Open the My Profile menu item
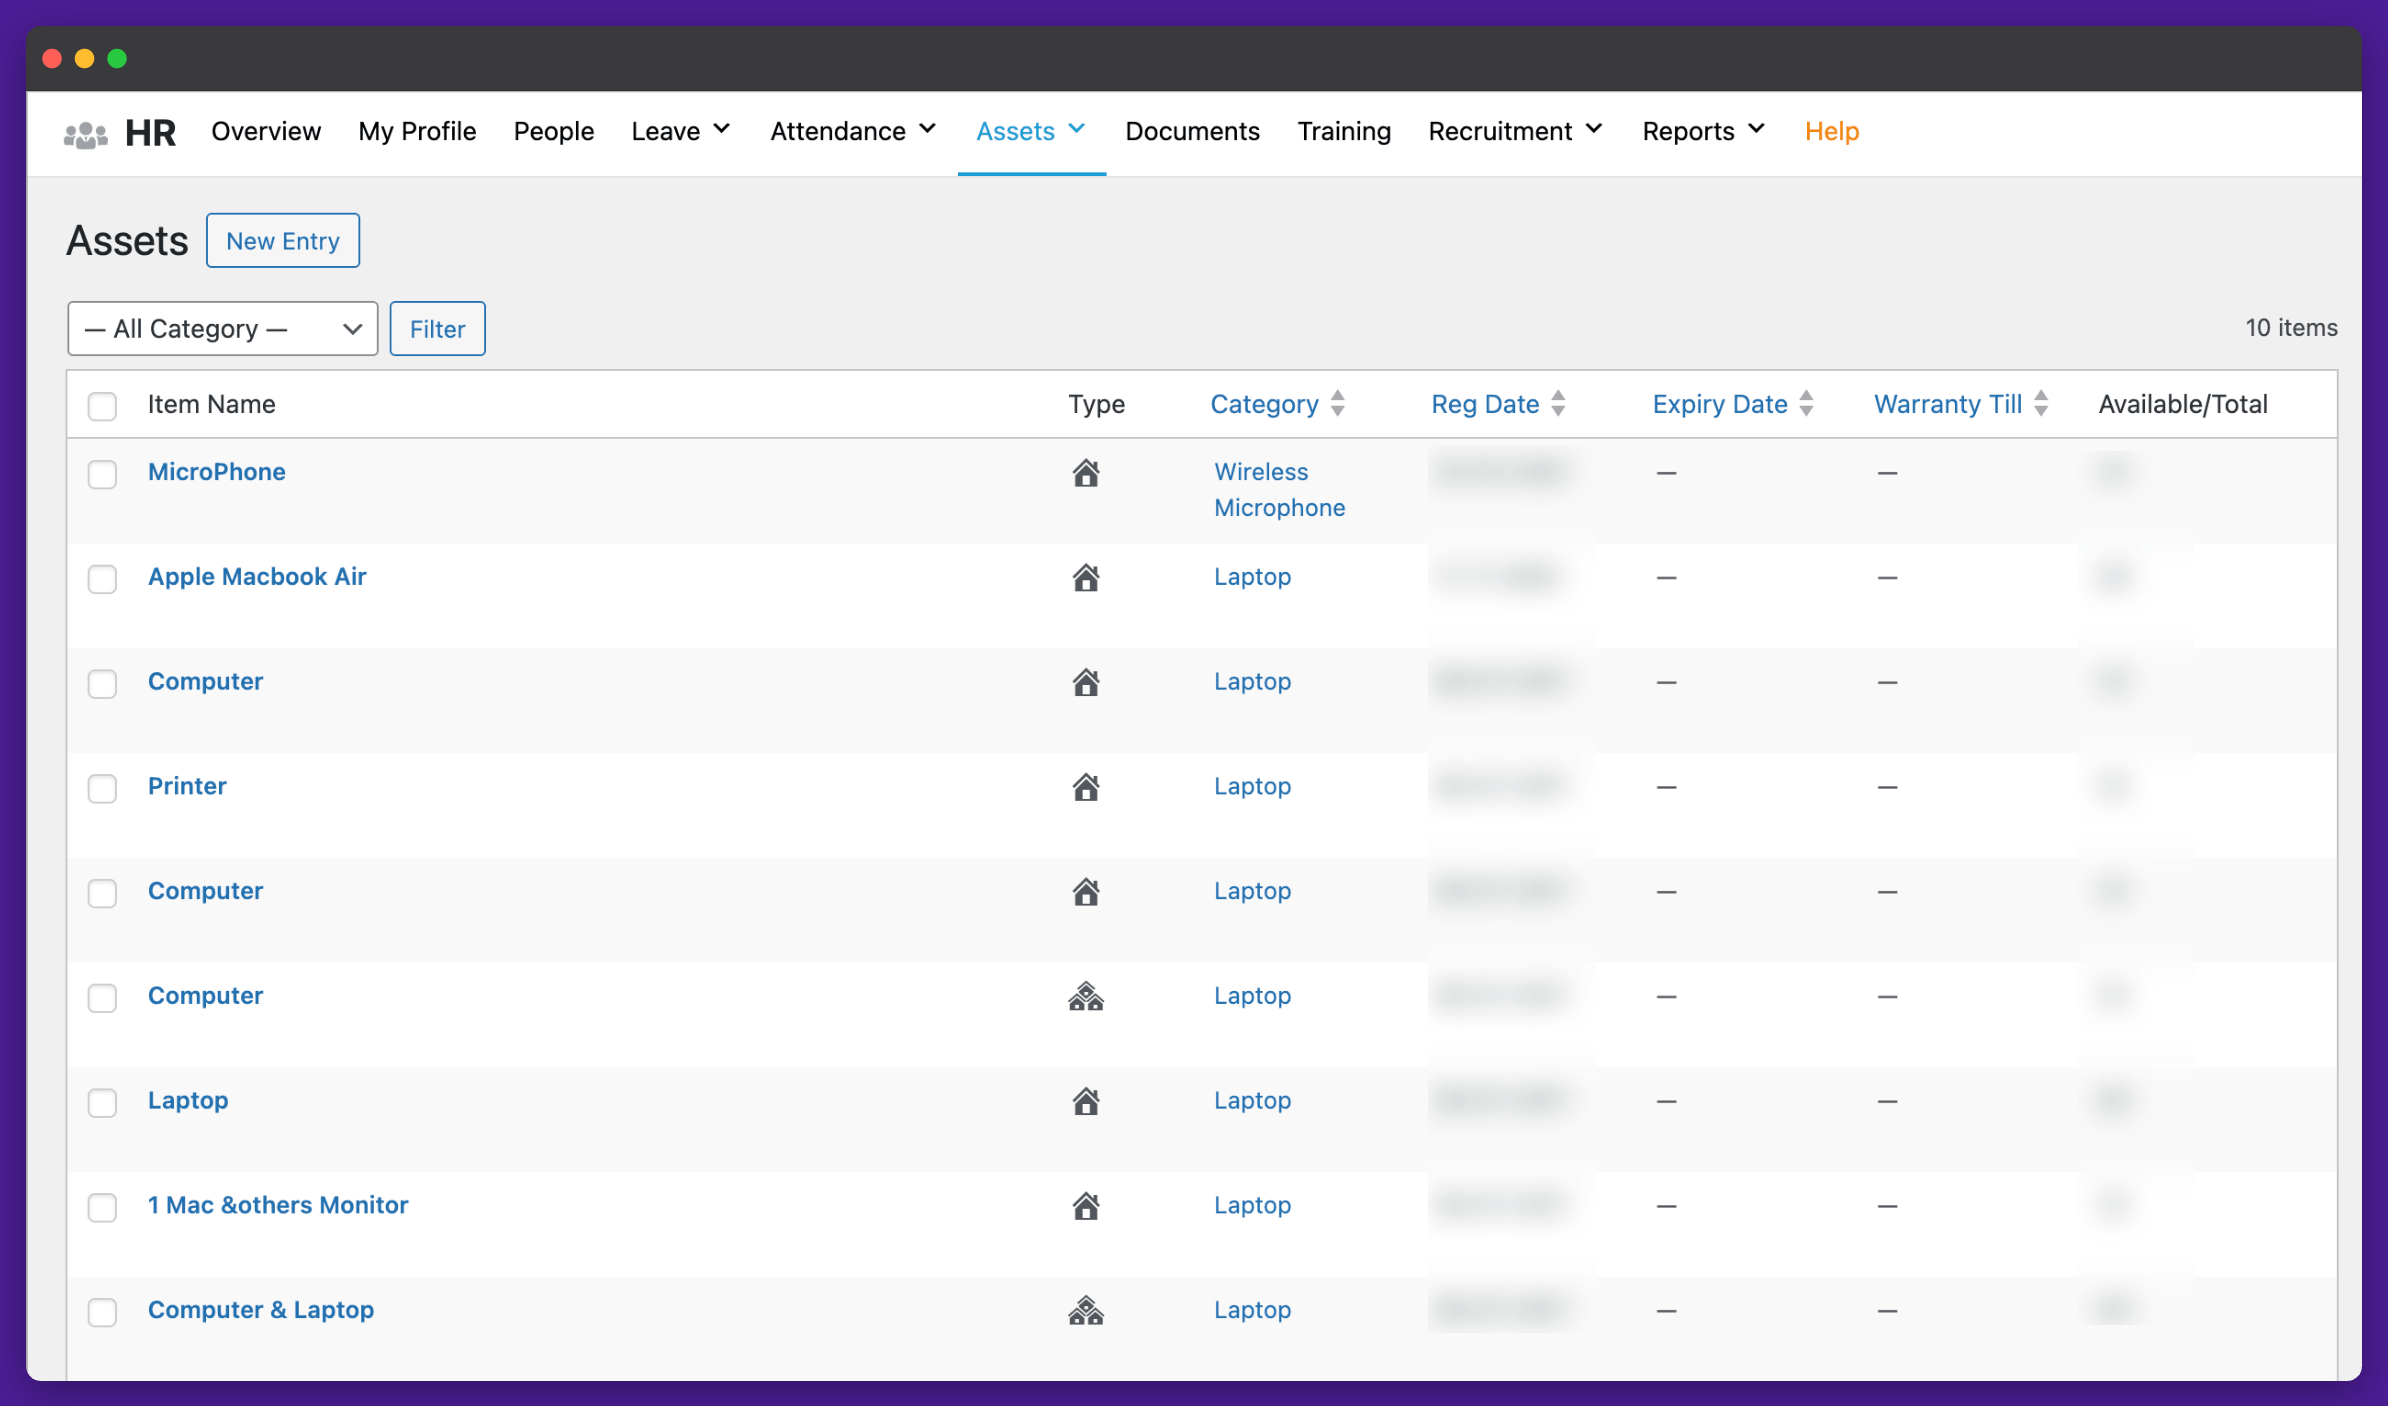Screen dimensions: 2388x1406 point(417,131)
